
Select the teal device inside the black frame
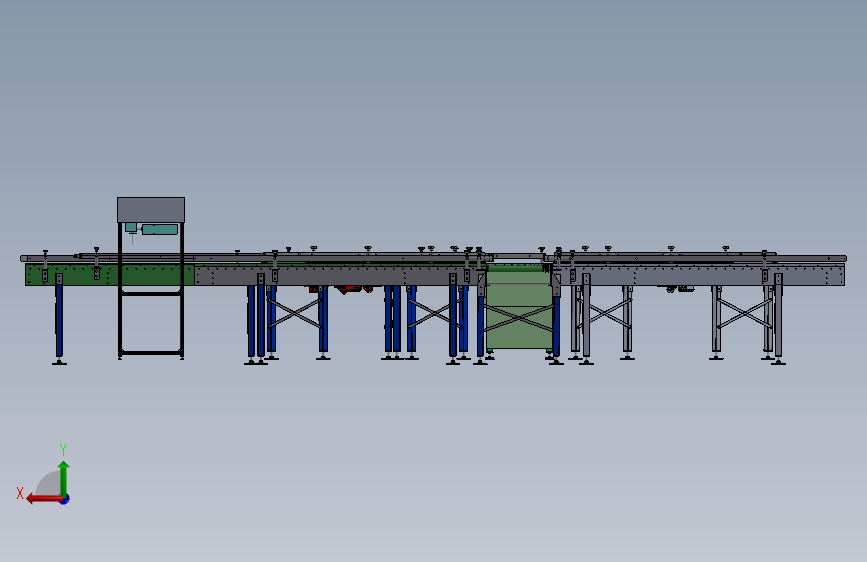coord(160,229)
